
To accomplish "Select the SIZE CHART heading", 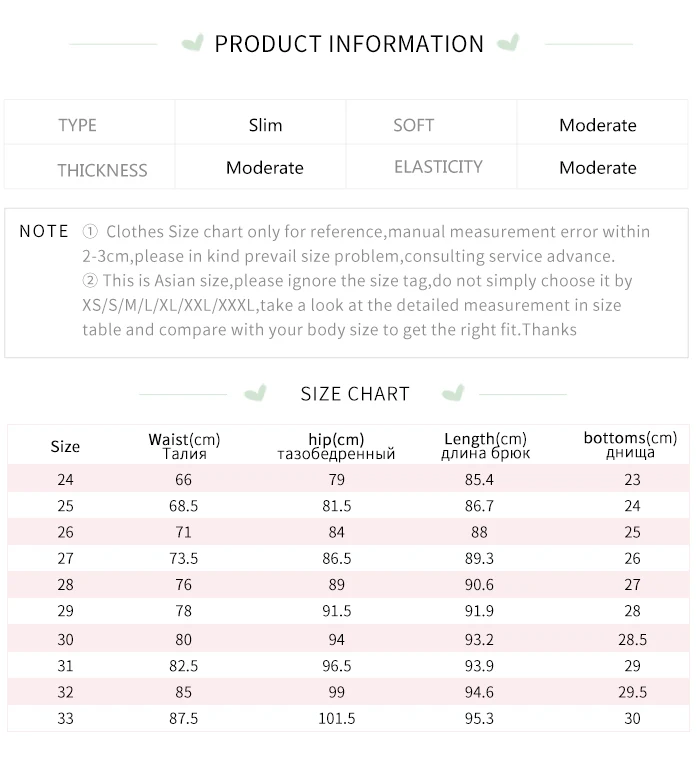I will coord(355,394).
